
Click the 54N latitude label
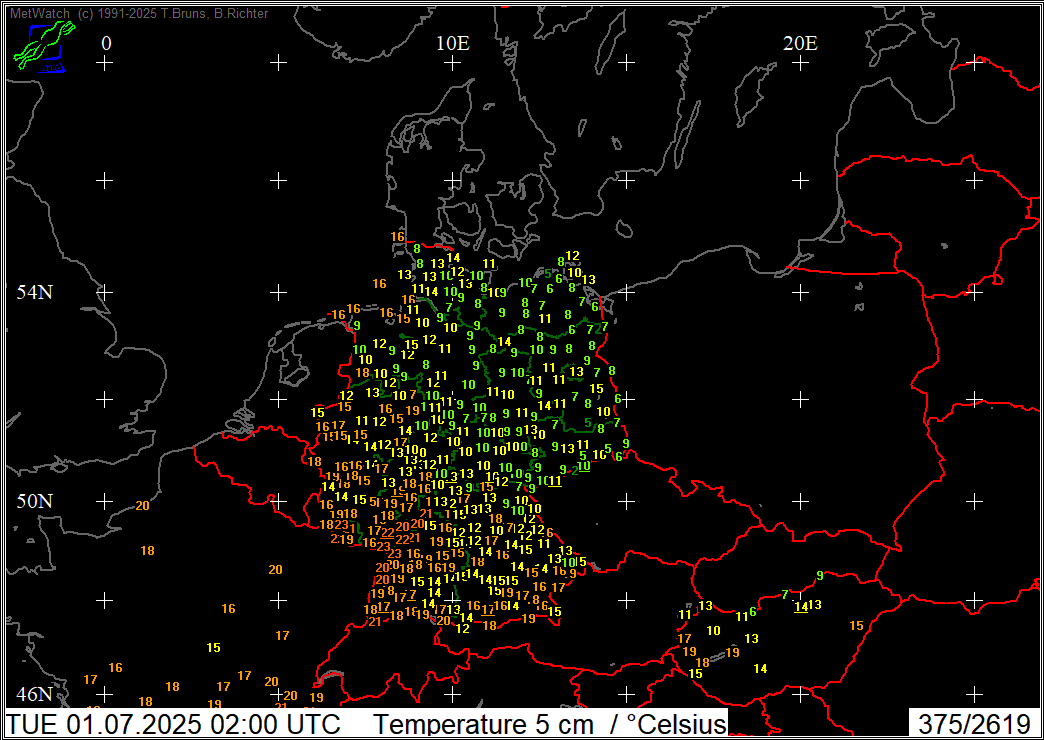coord(34,292)
